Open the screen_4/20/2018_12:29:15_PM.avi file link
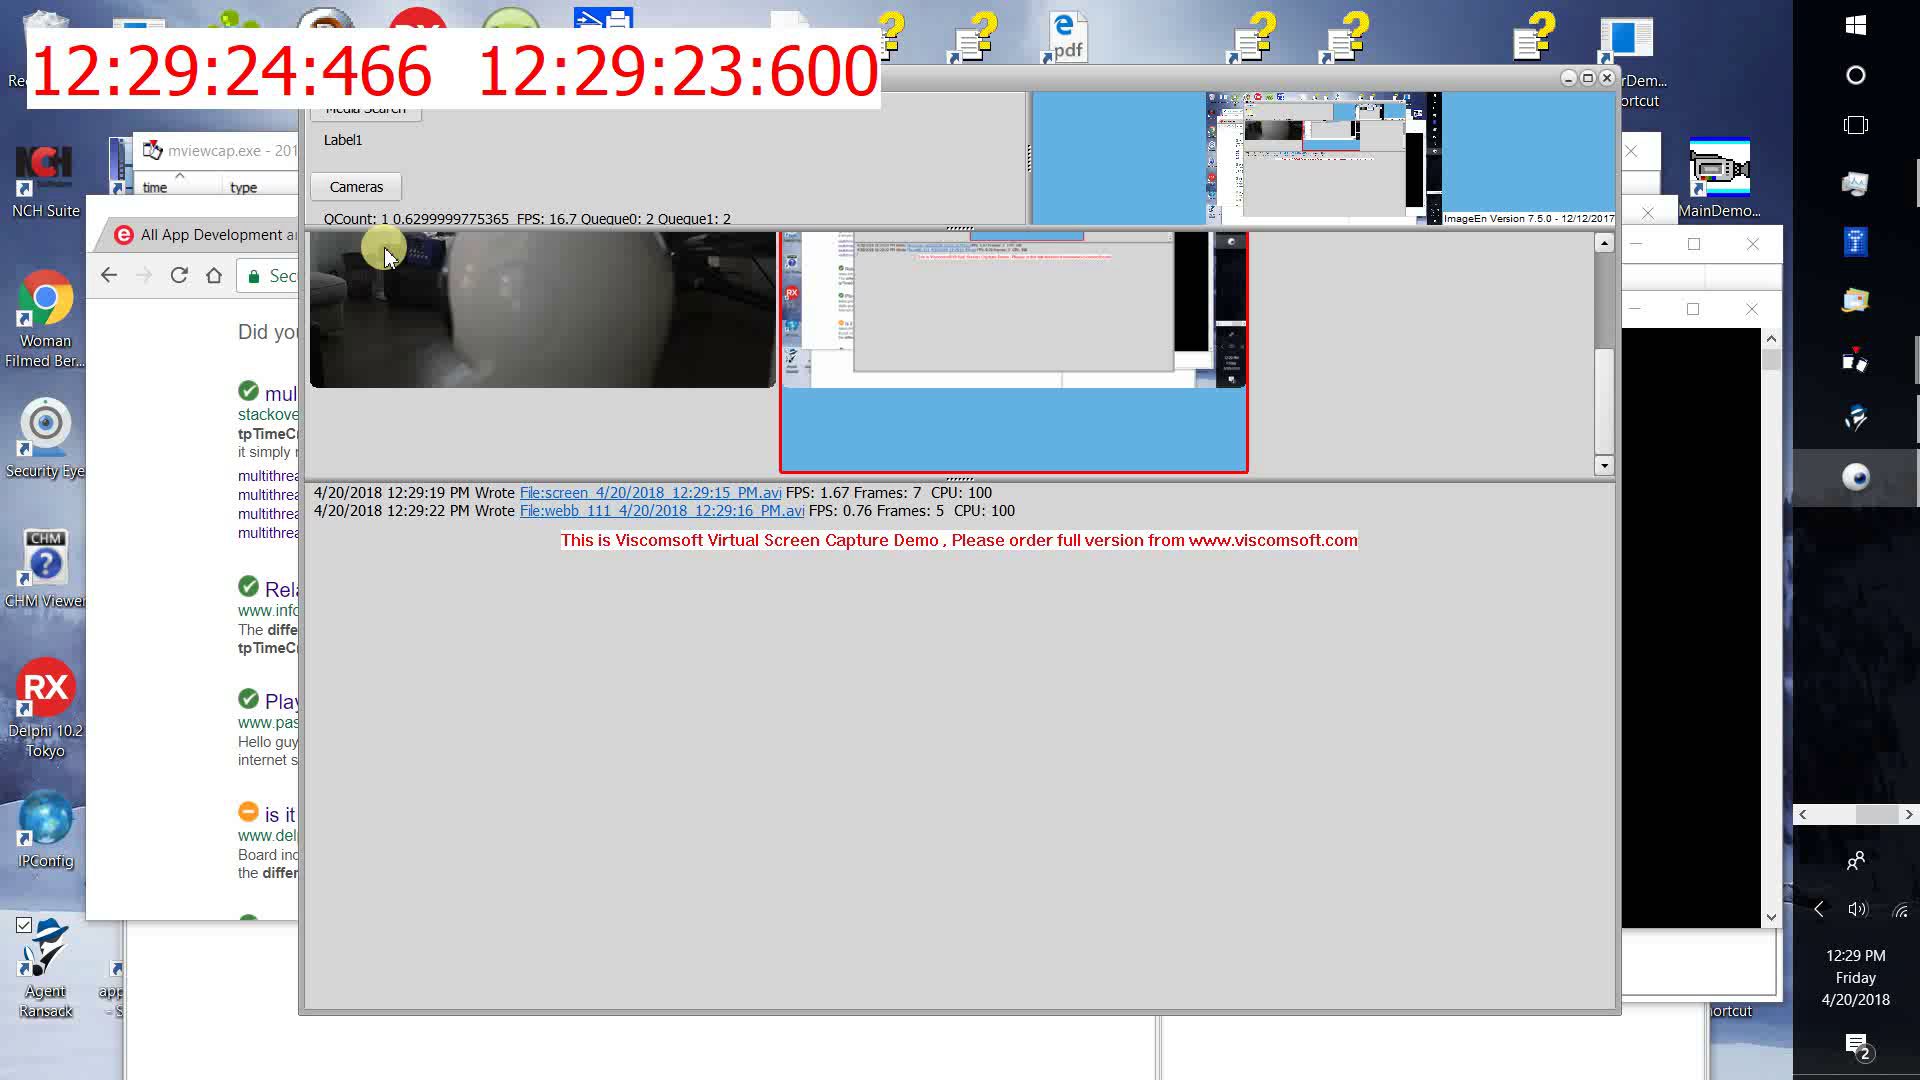The height and width of the screenshot is (1080, 1920). [x=650, y=493]
